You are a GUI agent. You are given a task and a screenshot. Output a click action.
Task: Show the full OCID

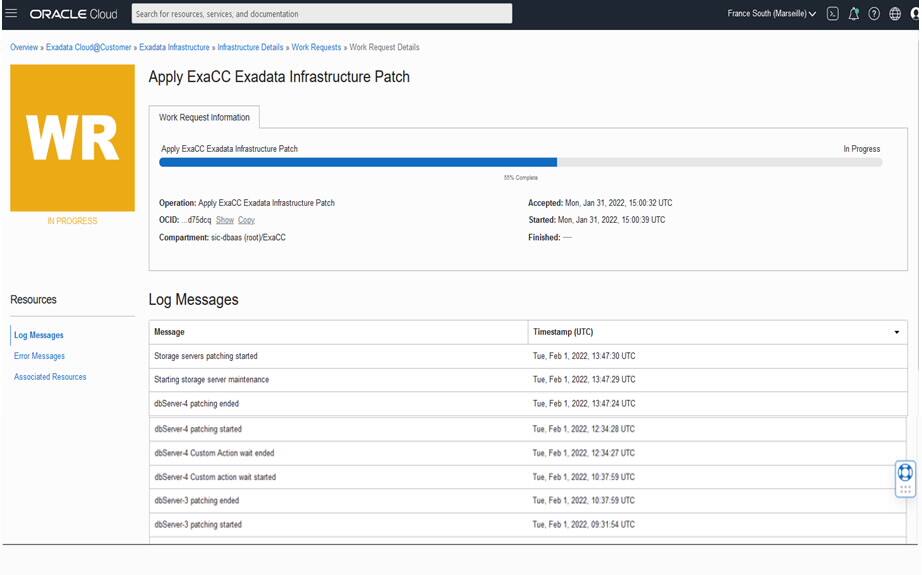coord(225,220)
